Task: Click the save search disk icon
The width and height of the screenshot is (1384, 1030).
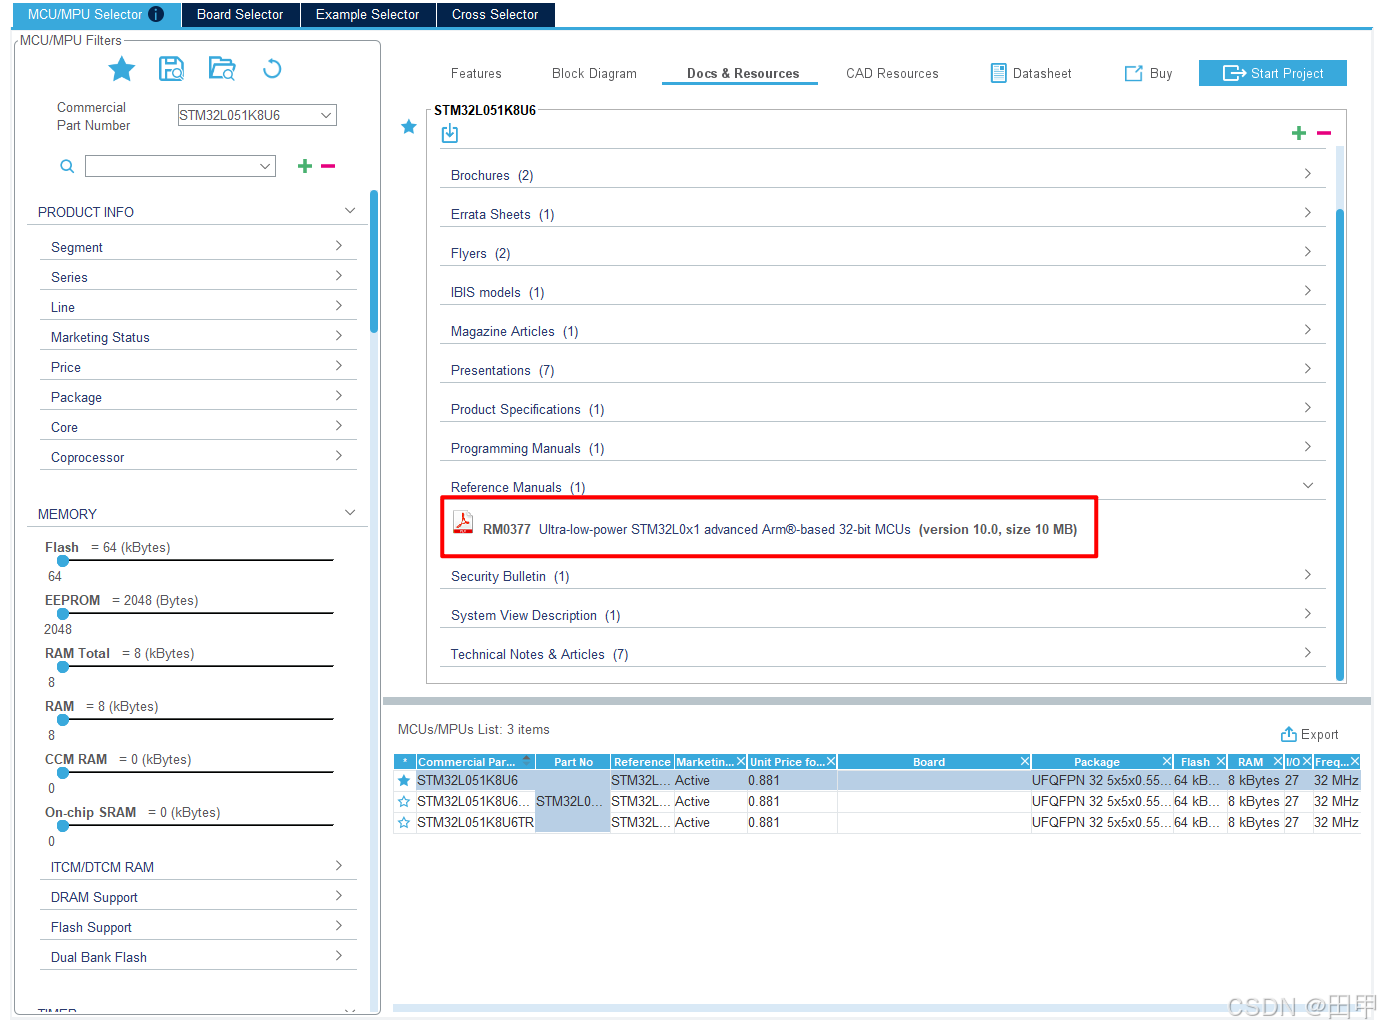Action: coord(172,69)
